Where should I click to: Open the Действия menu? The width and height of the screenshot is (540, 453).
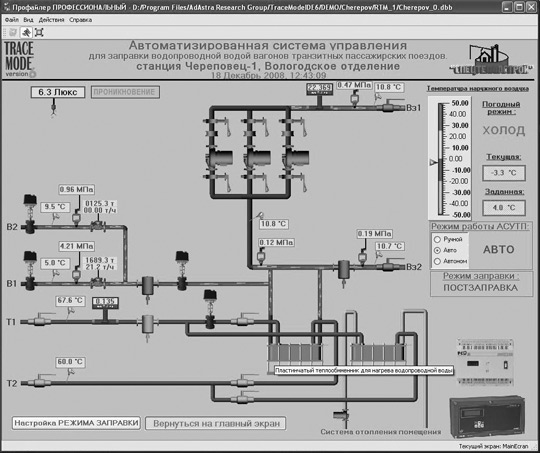[x=51, y=20]
